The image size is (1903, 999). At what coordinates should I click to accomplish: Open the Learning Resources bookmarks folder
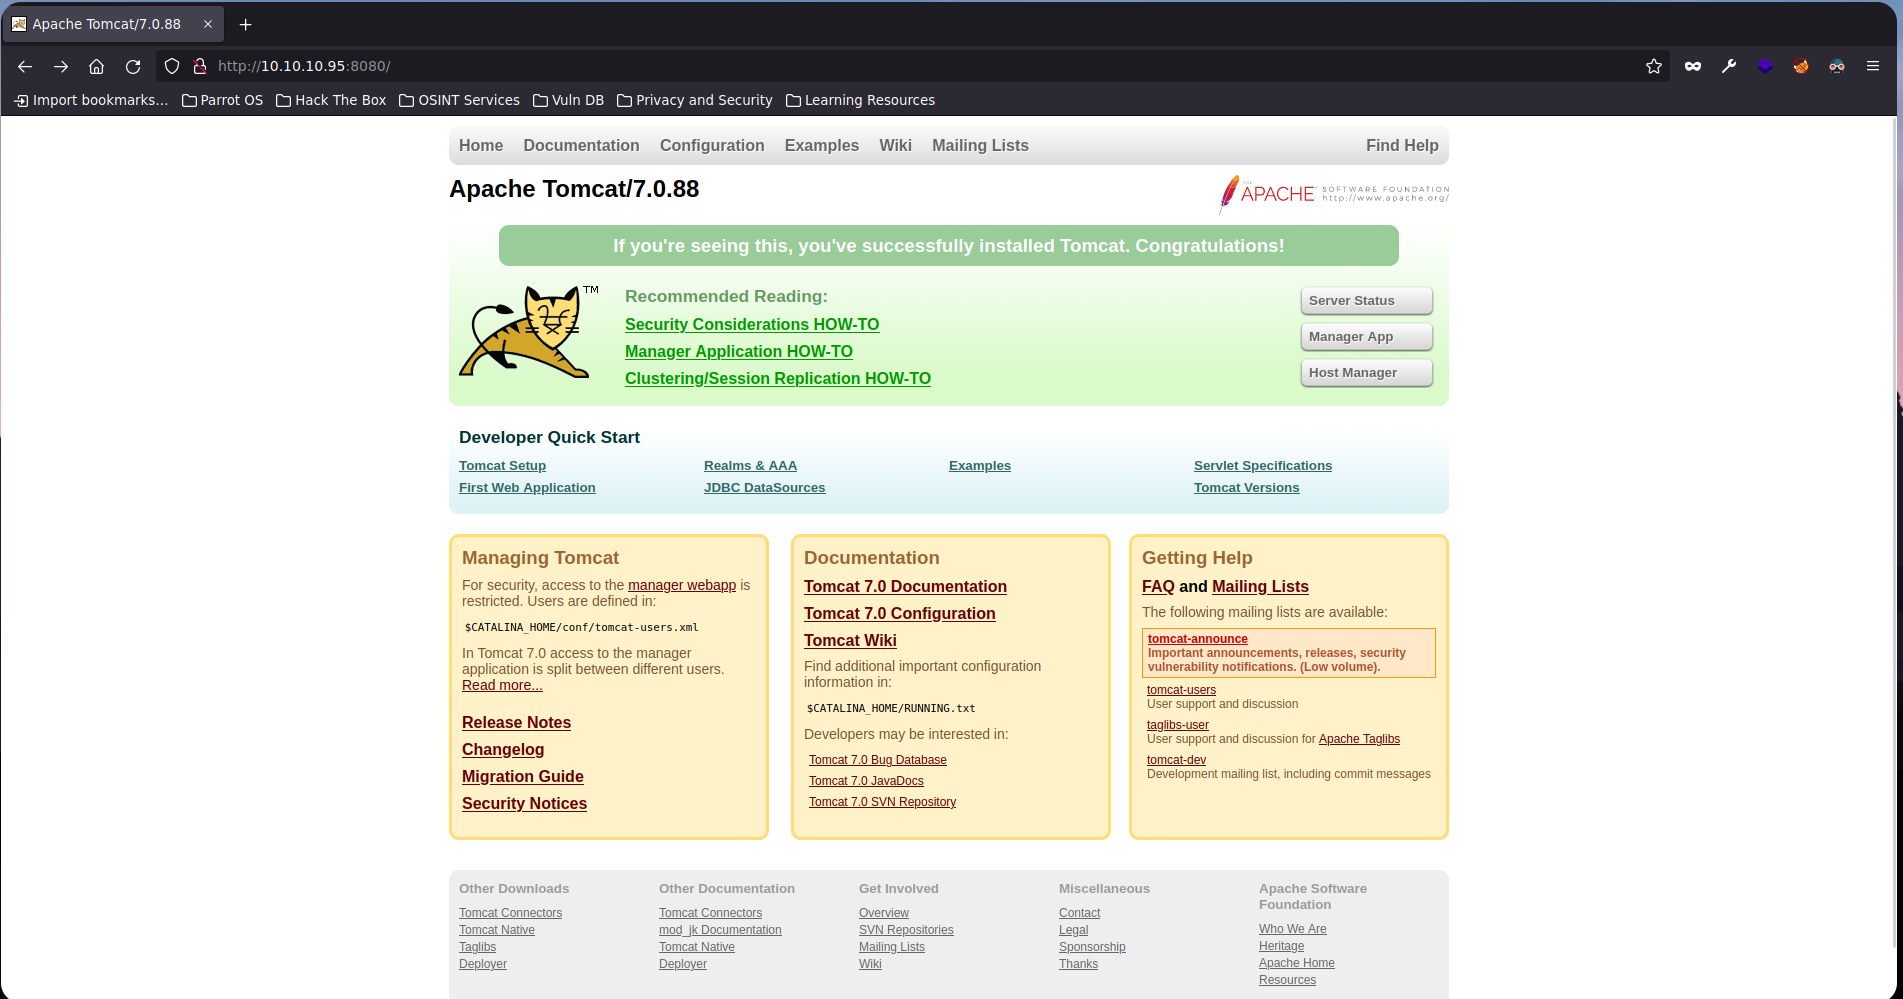(x=860, y=100)
